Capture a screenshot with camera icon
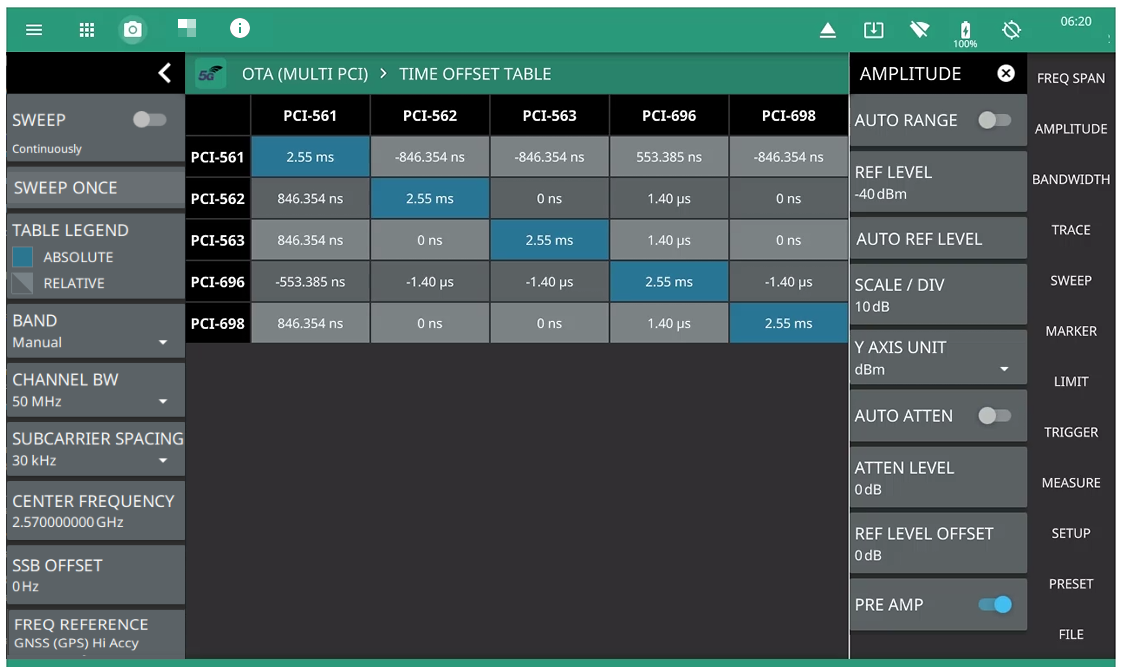The image size is (1124, 667). [x=132, y=30]
